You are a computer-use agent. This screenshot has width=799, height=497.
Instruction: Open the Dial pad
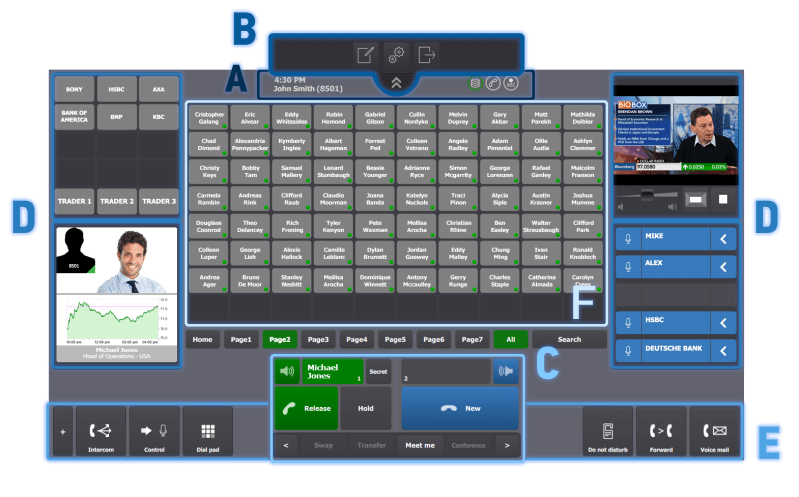208,432
